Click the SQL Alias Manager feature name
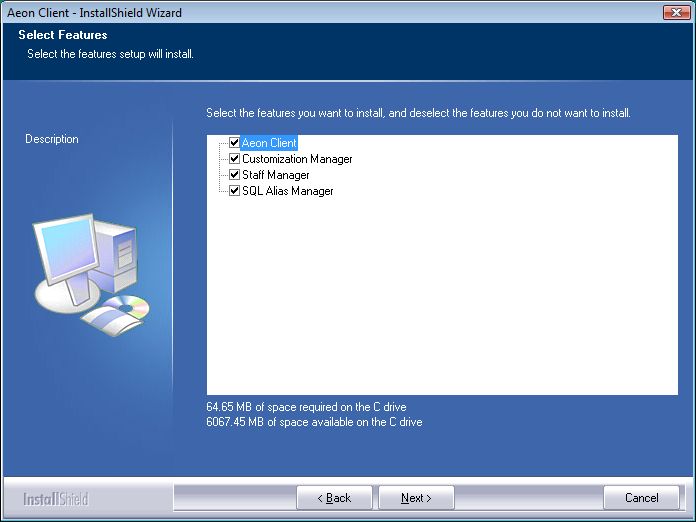The height and width of the screenshot is (522, 696). coord(287,191)
